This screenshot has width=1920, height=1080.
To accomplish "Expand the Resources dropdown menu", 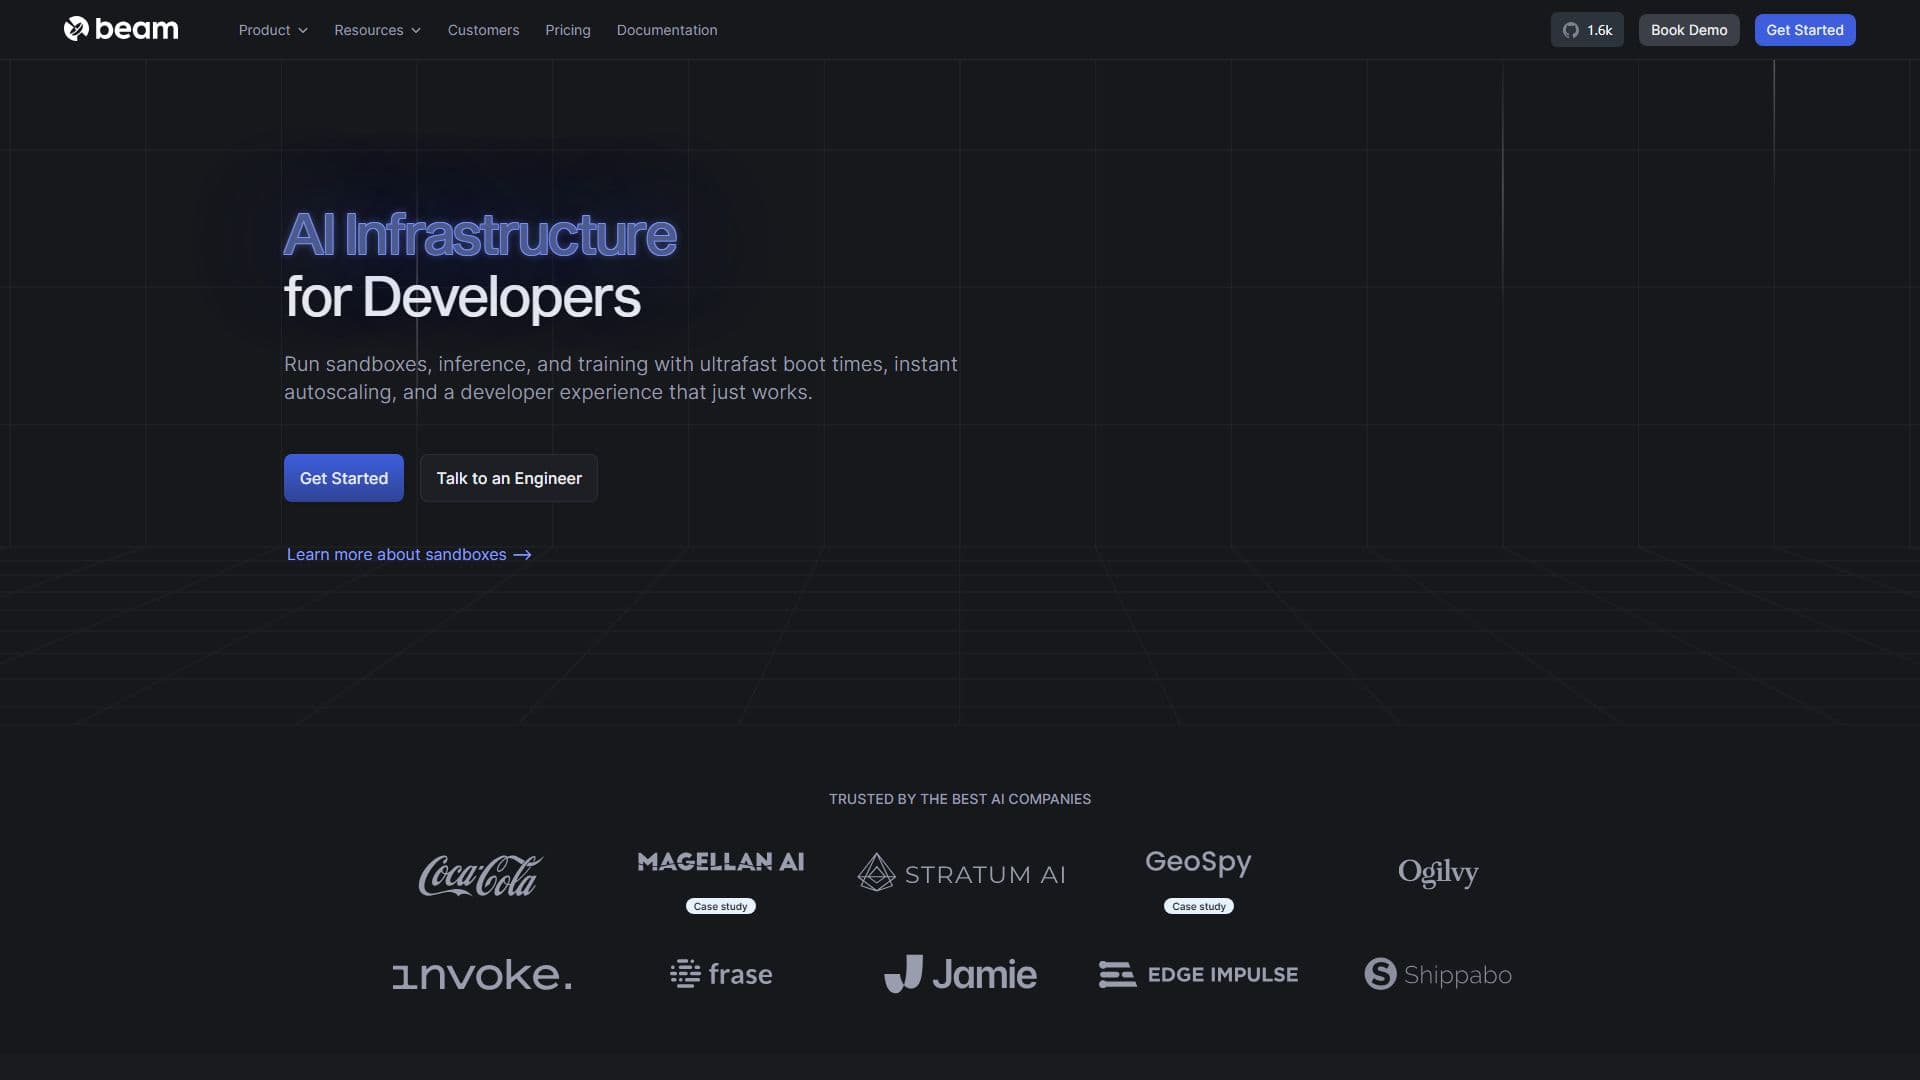I will [x=377, y=30].
